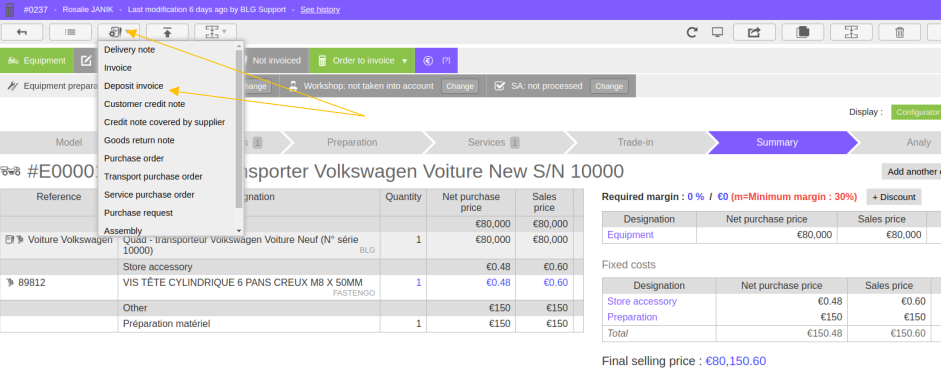Click the edit pencil icon beside Equipment

point(86,61)
